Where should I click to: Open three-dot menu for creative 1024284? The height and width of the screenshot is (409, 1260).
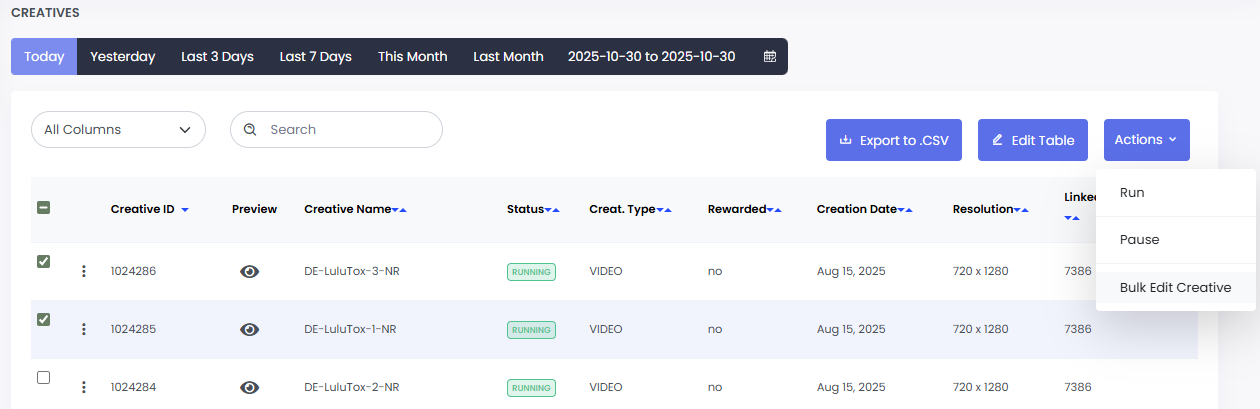(x=84, y=387)
